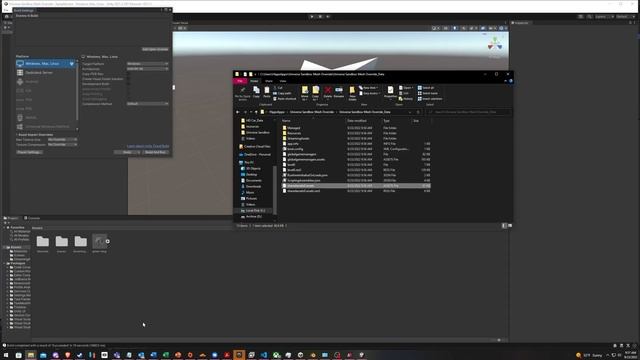Viewport: 640px width, 360px height.
Task: Open the Architecture dropdown
Action: click(147, 69)
